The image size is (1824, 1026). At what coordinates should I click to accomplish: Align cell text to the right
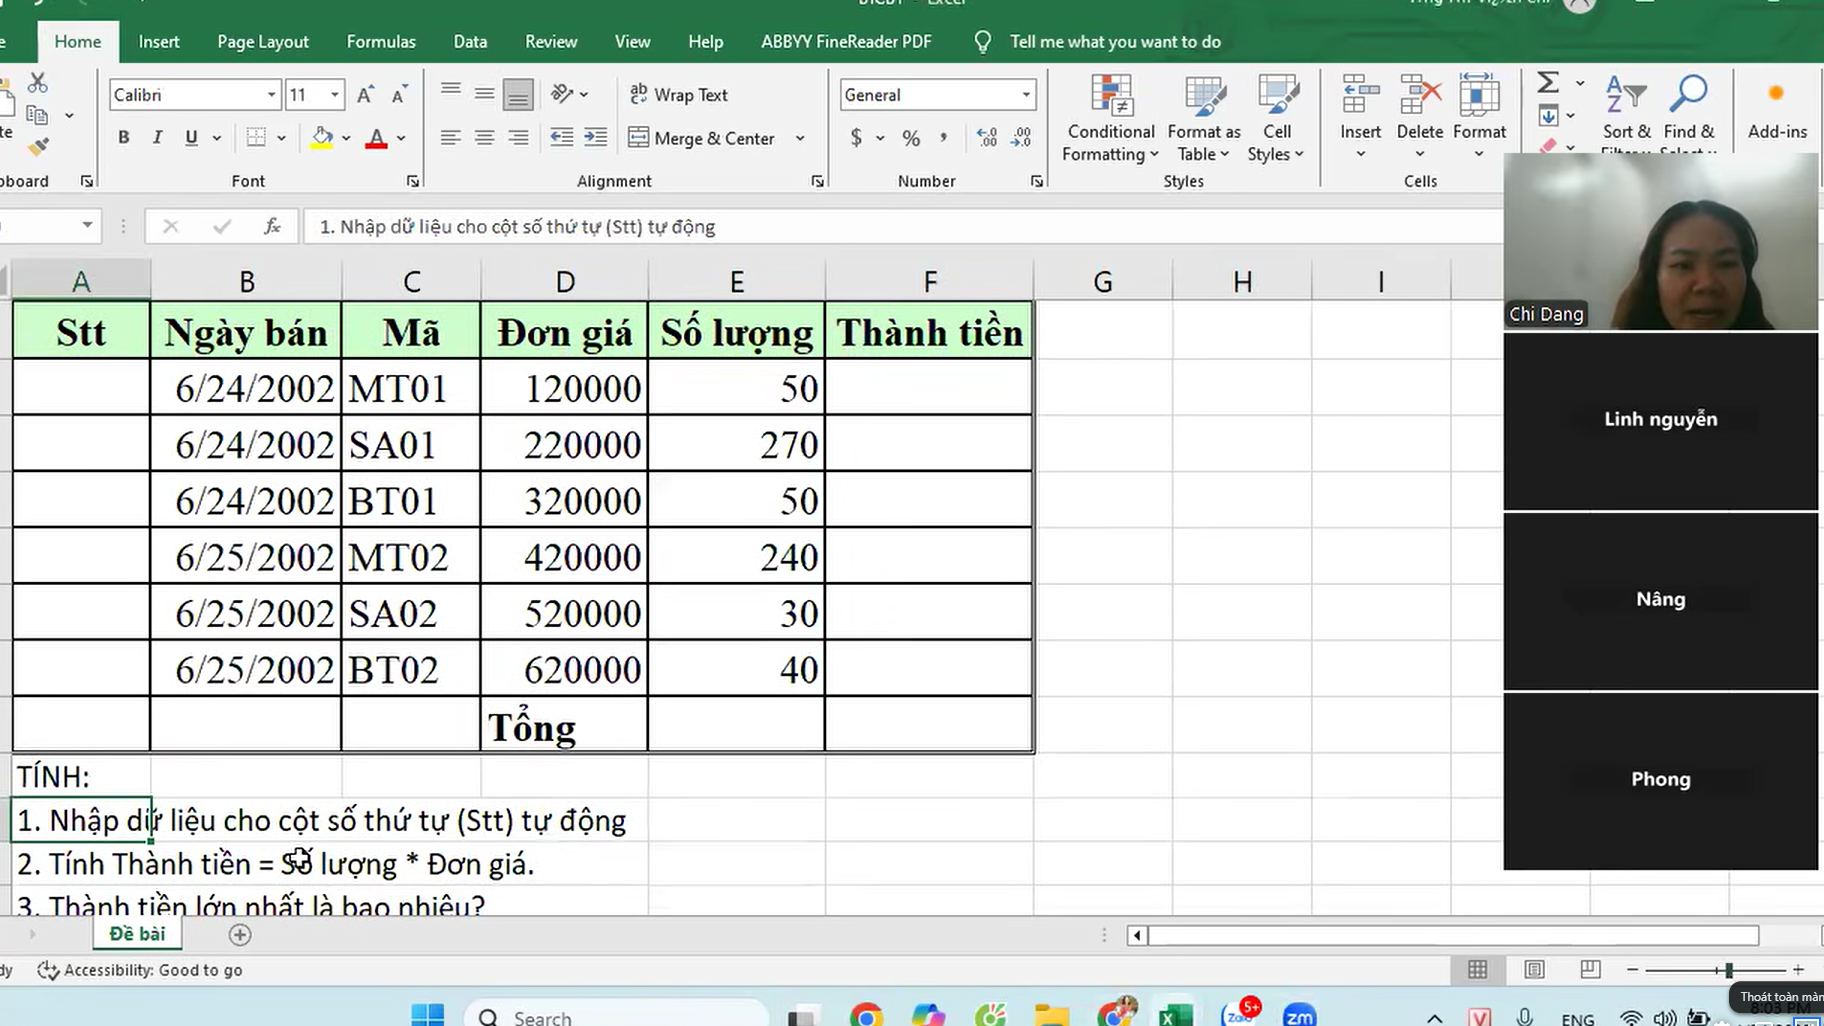coord(518,138)
